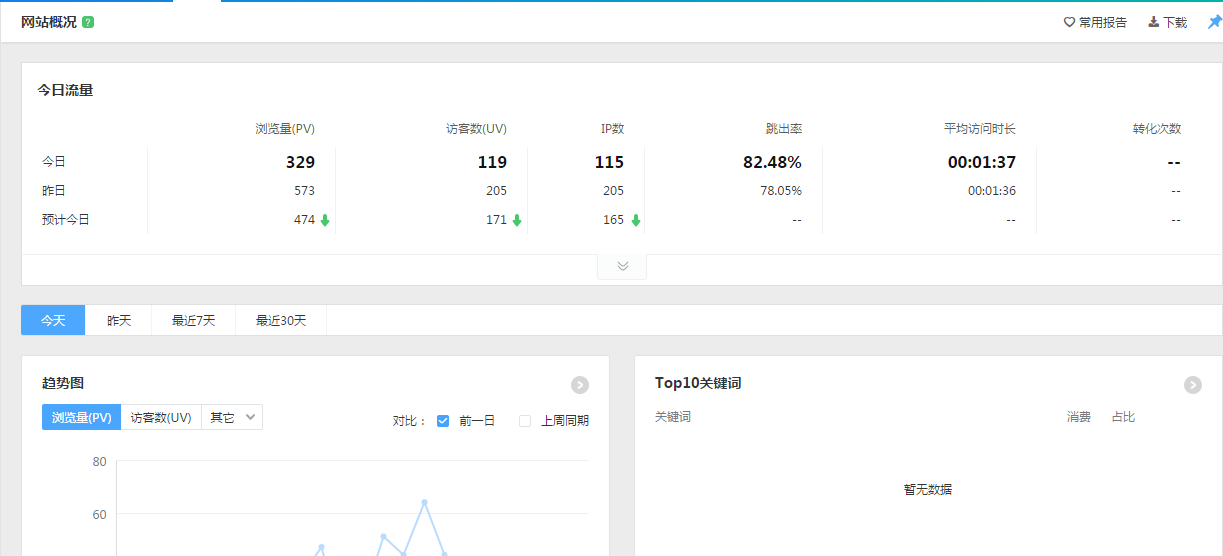Image resolution: width=1223 pixels, height=556 pixels.
Task: Click the IP数 column header
Action: click(x=612, y=129)
